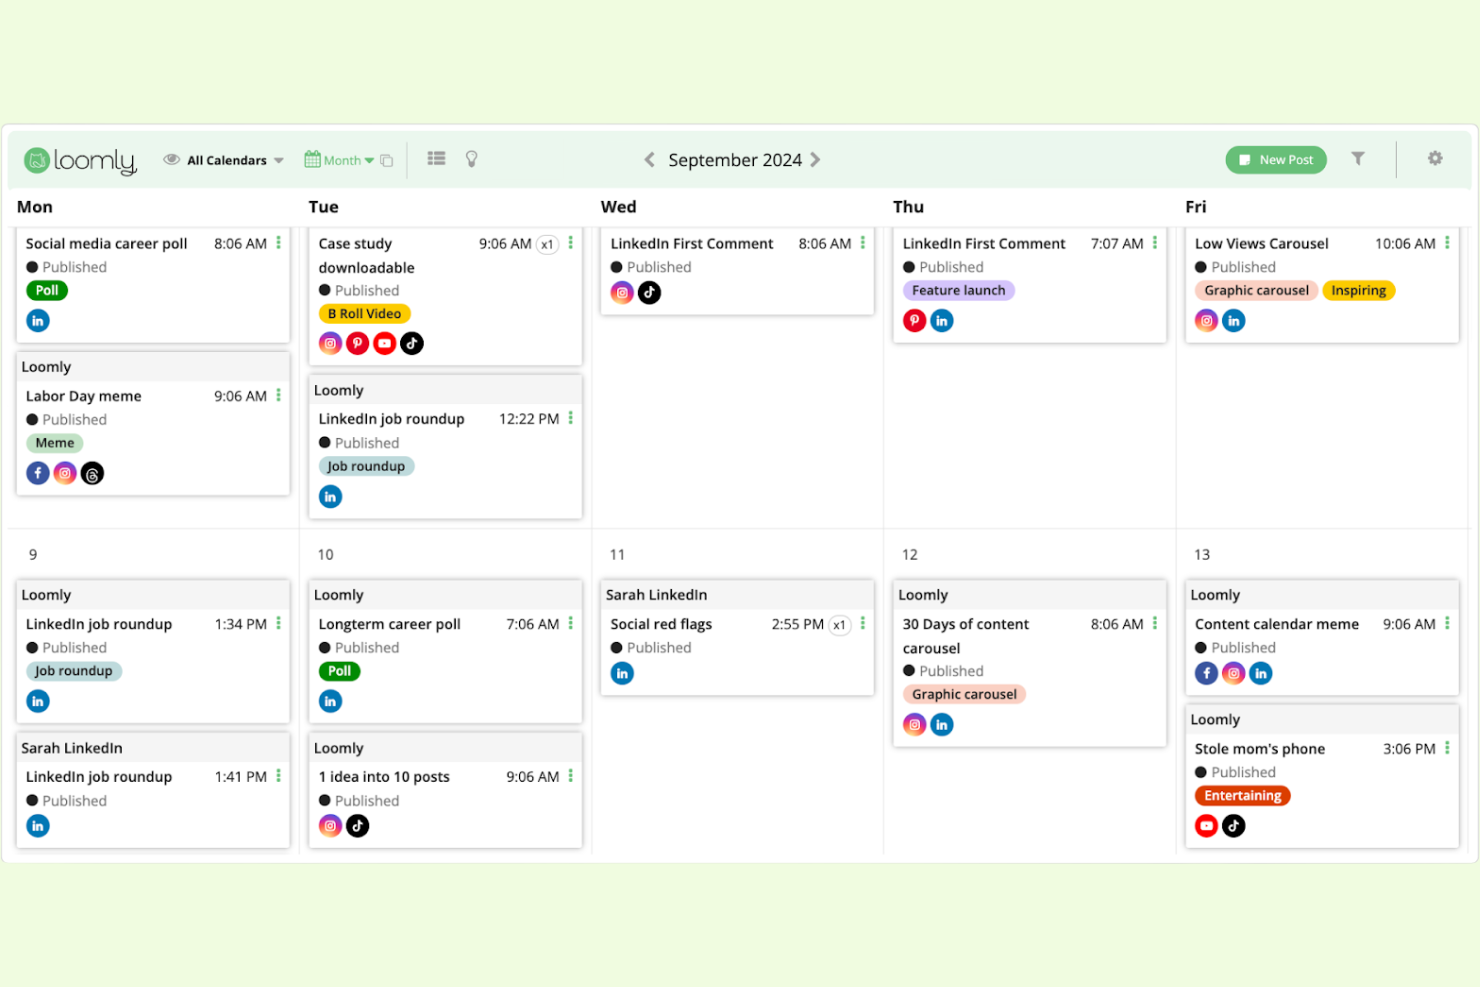The height and width of the screenshot is (987, 1480).
Task: Click the lightbulb ideas icon in the toolbar
Action: pos(470,159)
